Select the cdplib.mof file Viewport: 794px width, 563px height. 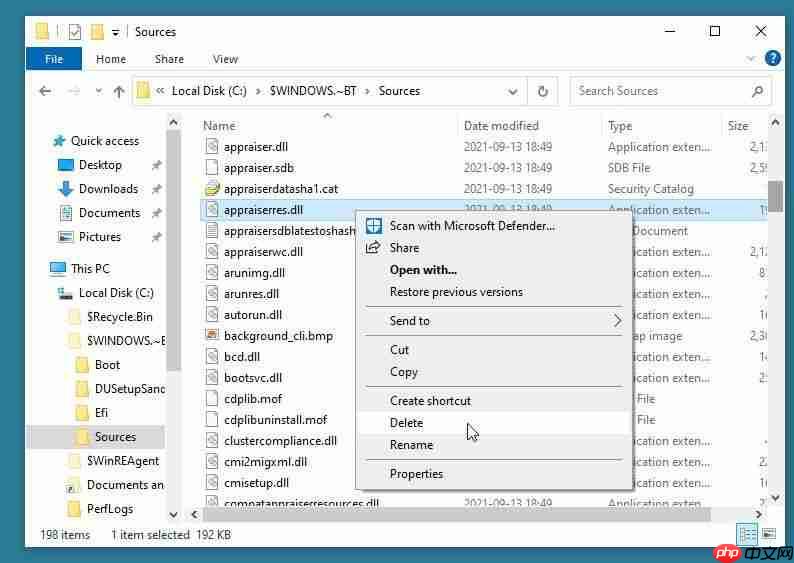[253, 399]
